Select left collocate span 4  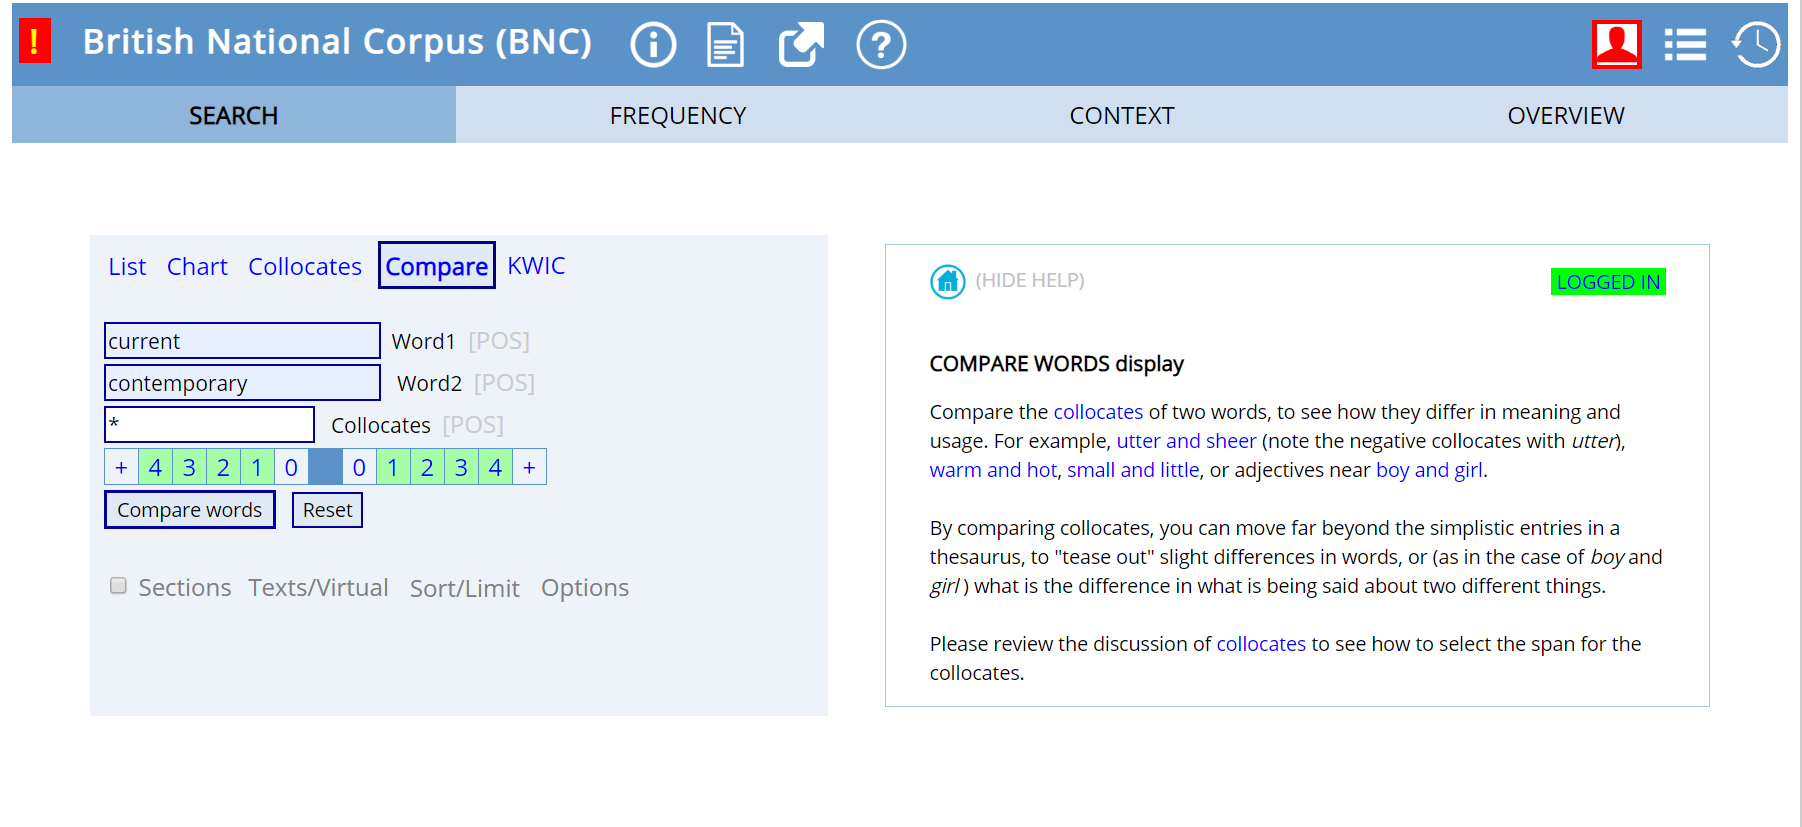coord(155,467)
